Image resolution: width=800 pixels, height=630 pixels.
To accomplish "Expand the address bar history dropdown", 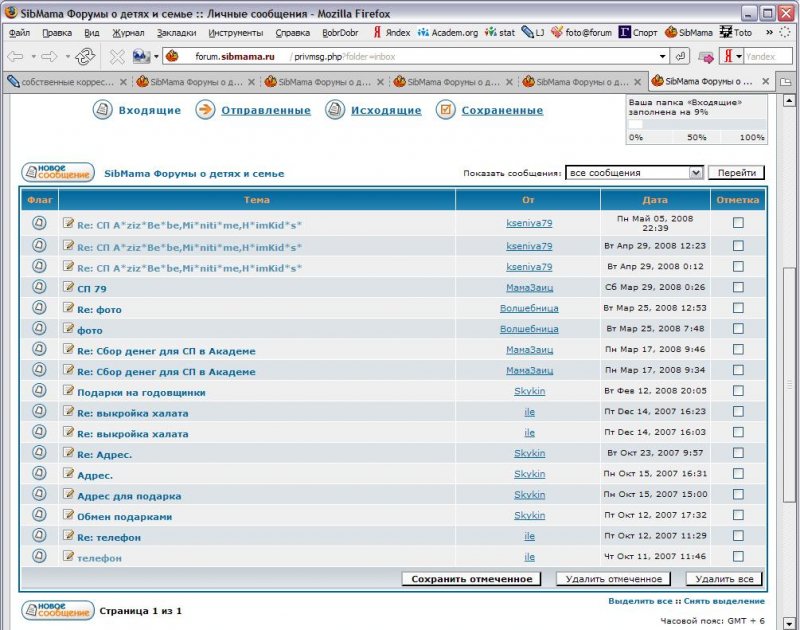I will [662, 57].
